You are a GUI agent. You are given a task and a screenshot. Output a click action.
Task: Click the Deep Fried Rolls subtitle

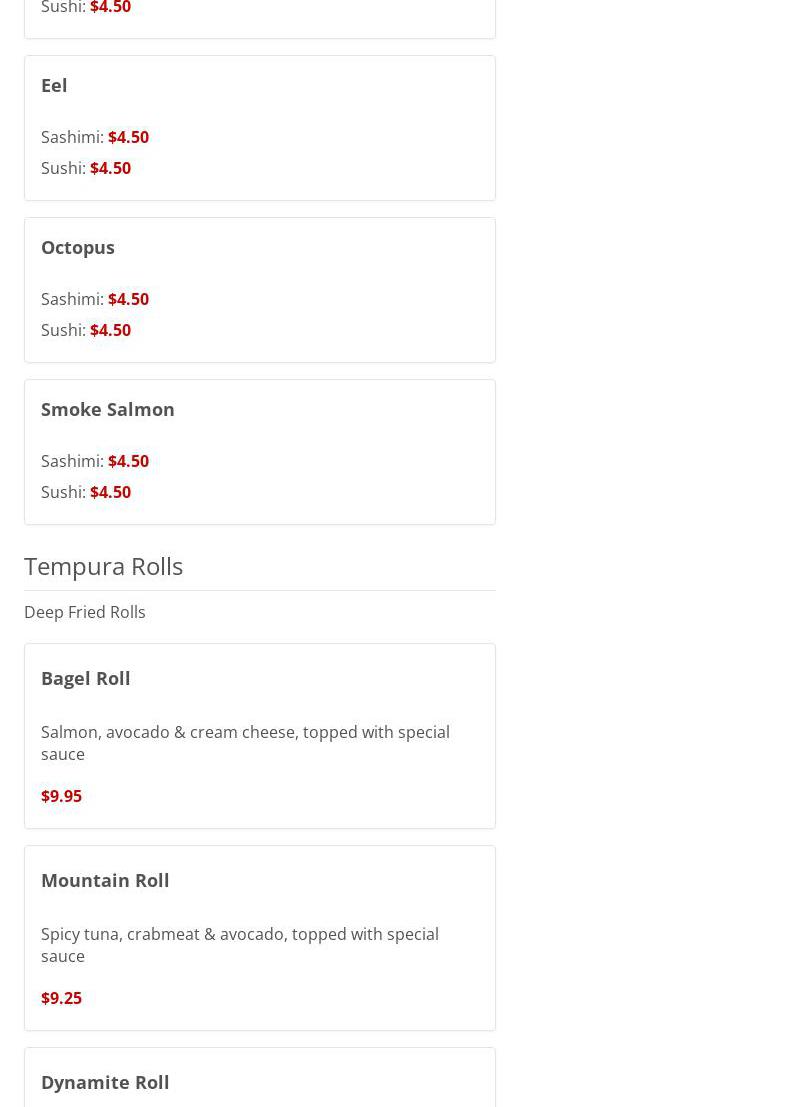(85, 612)
